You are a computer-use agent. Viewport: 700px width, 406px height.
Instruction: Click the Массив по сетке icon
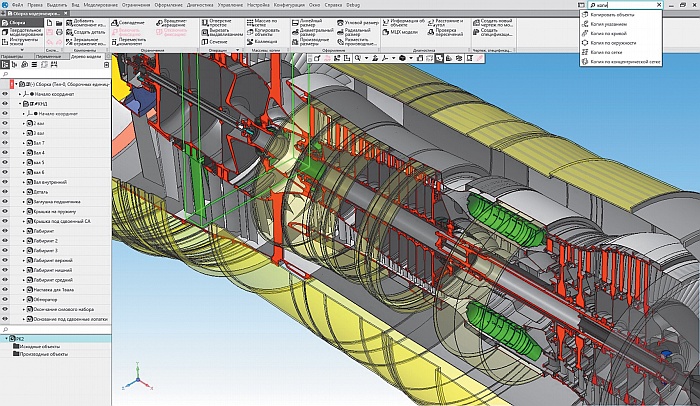(250, 21)
